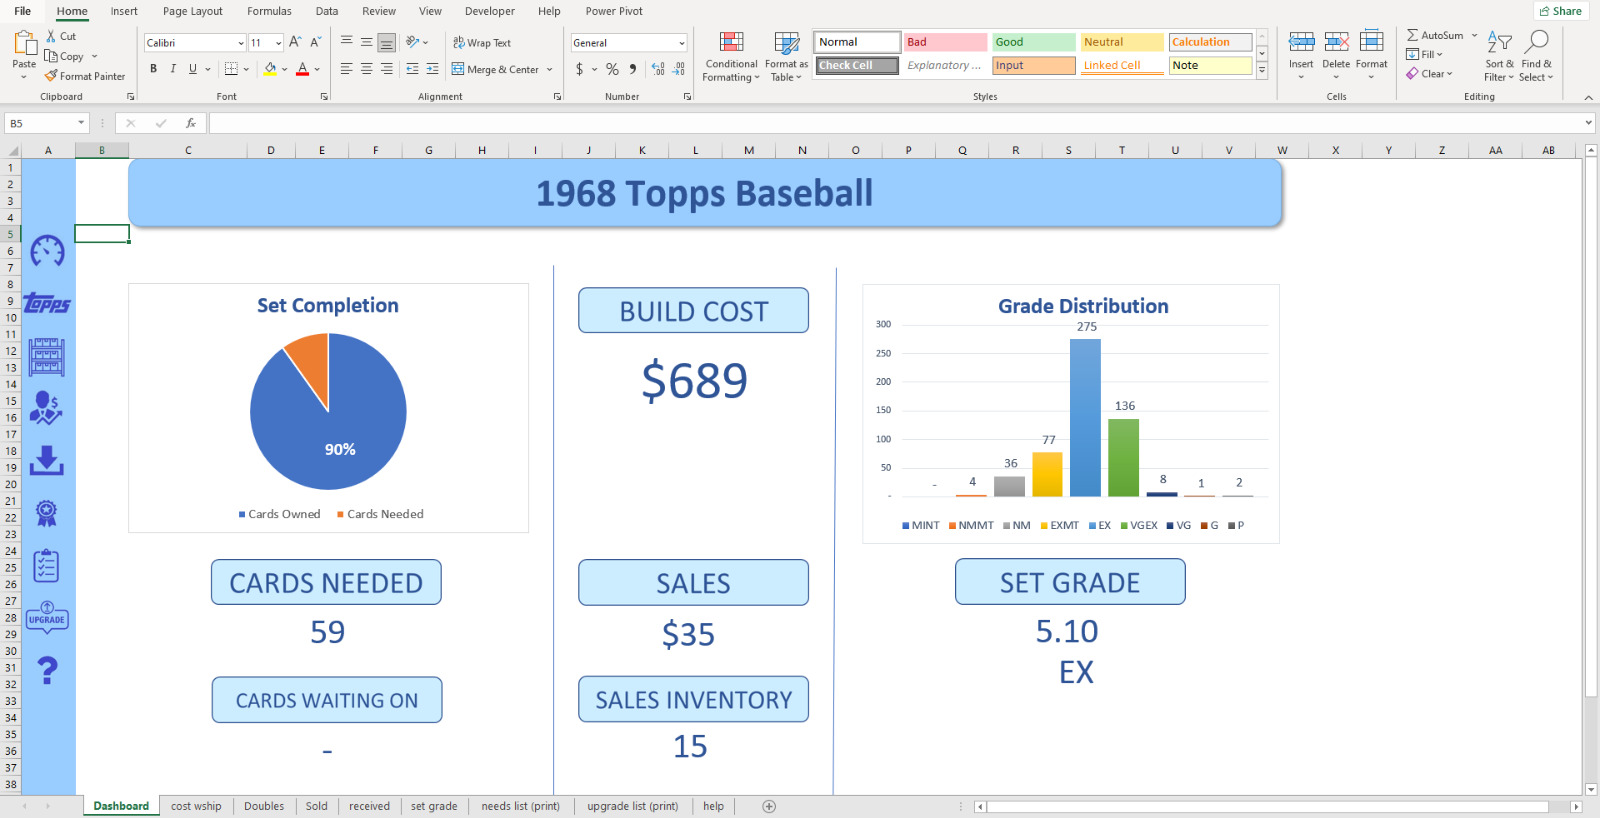Open Sort & Filter menu
This screenshot has height=818, width=1600.
[1499, 56]
